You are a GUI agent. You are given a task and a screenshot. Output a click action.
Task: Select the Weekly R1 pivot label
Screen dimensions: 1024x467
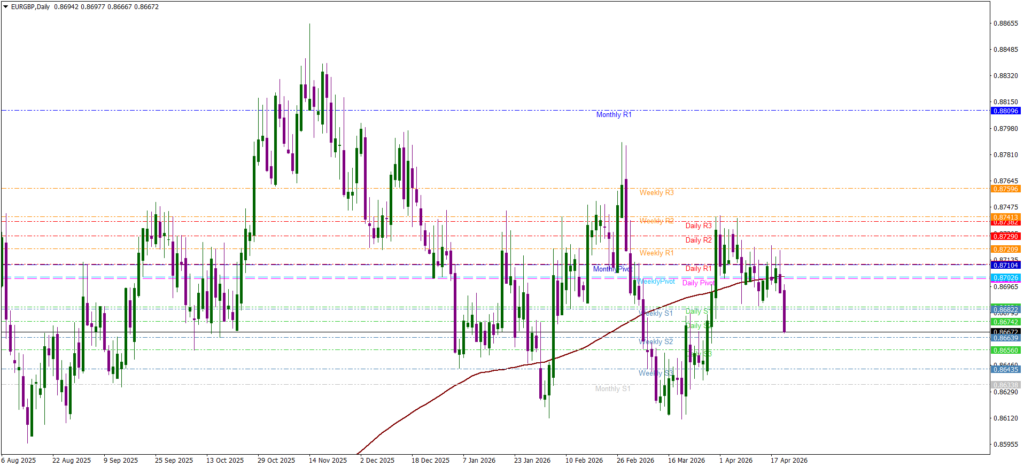click(x=656, y=253)
